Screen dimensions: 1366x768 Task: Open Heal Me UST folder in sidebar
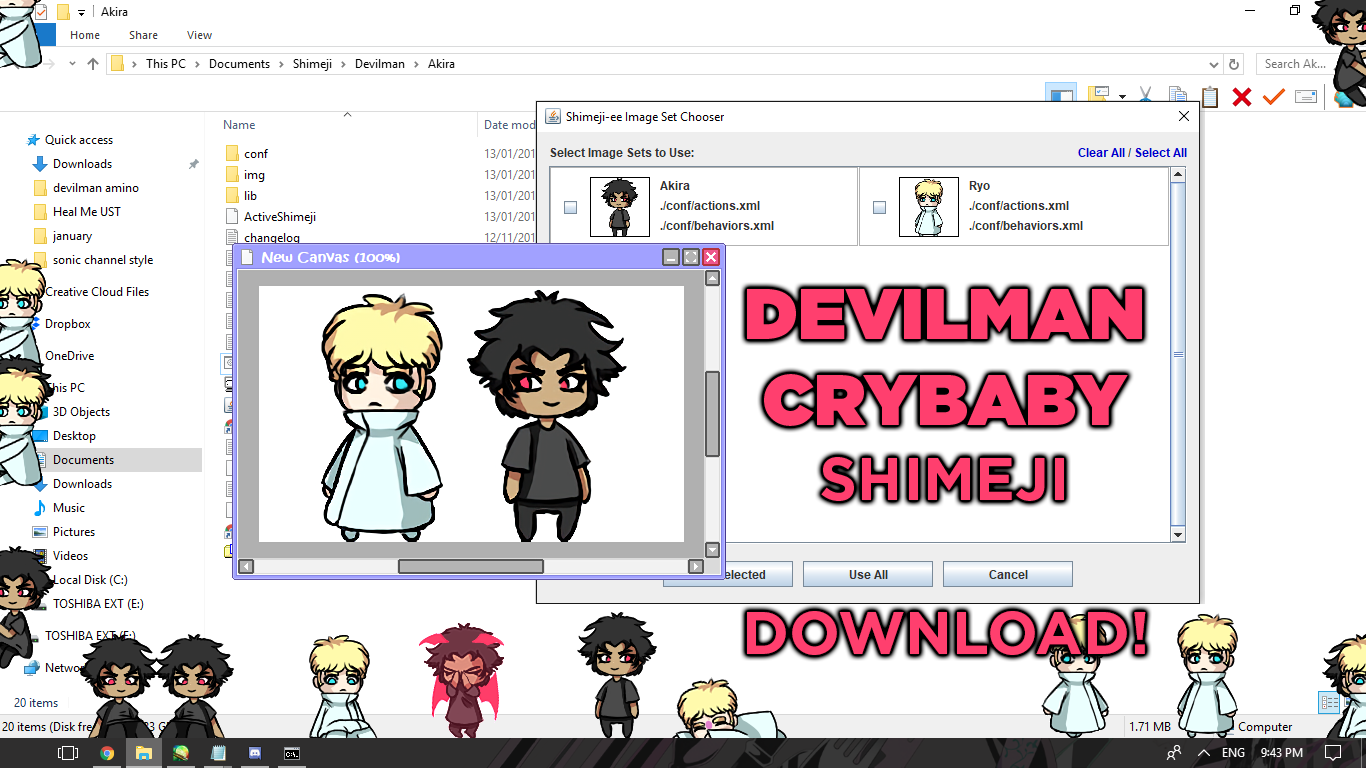coord(87,212)
